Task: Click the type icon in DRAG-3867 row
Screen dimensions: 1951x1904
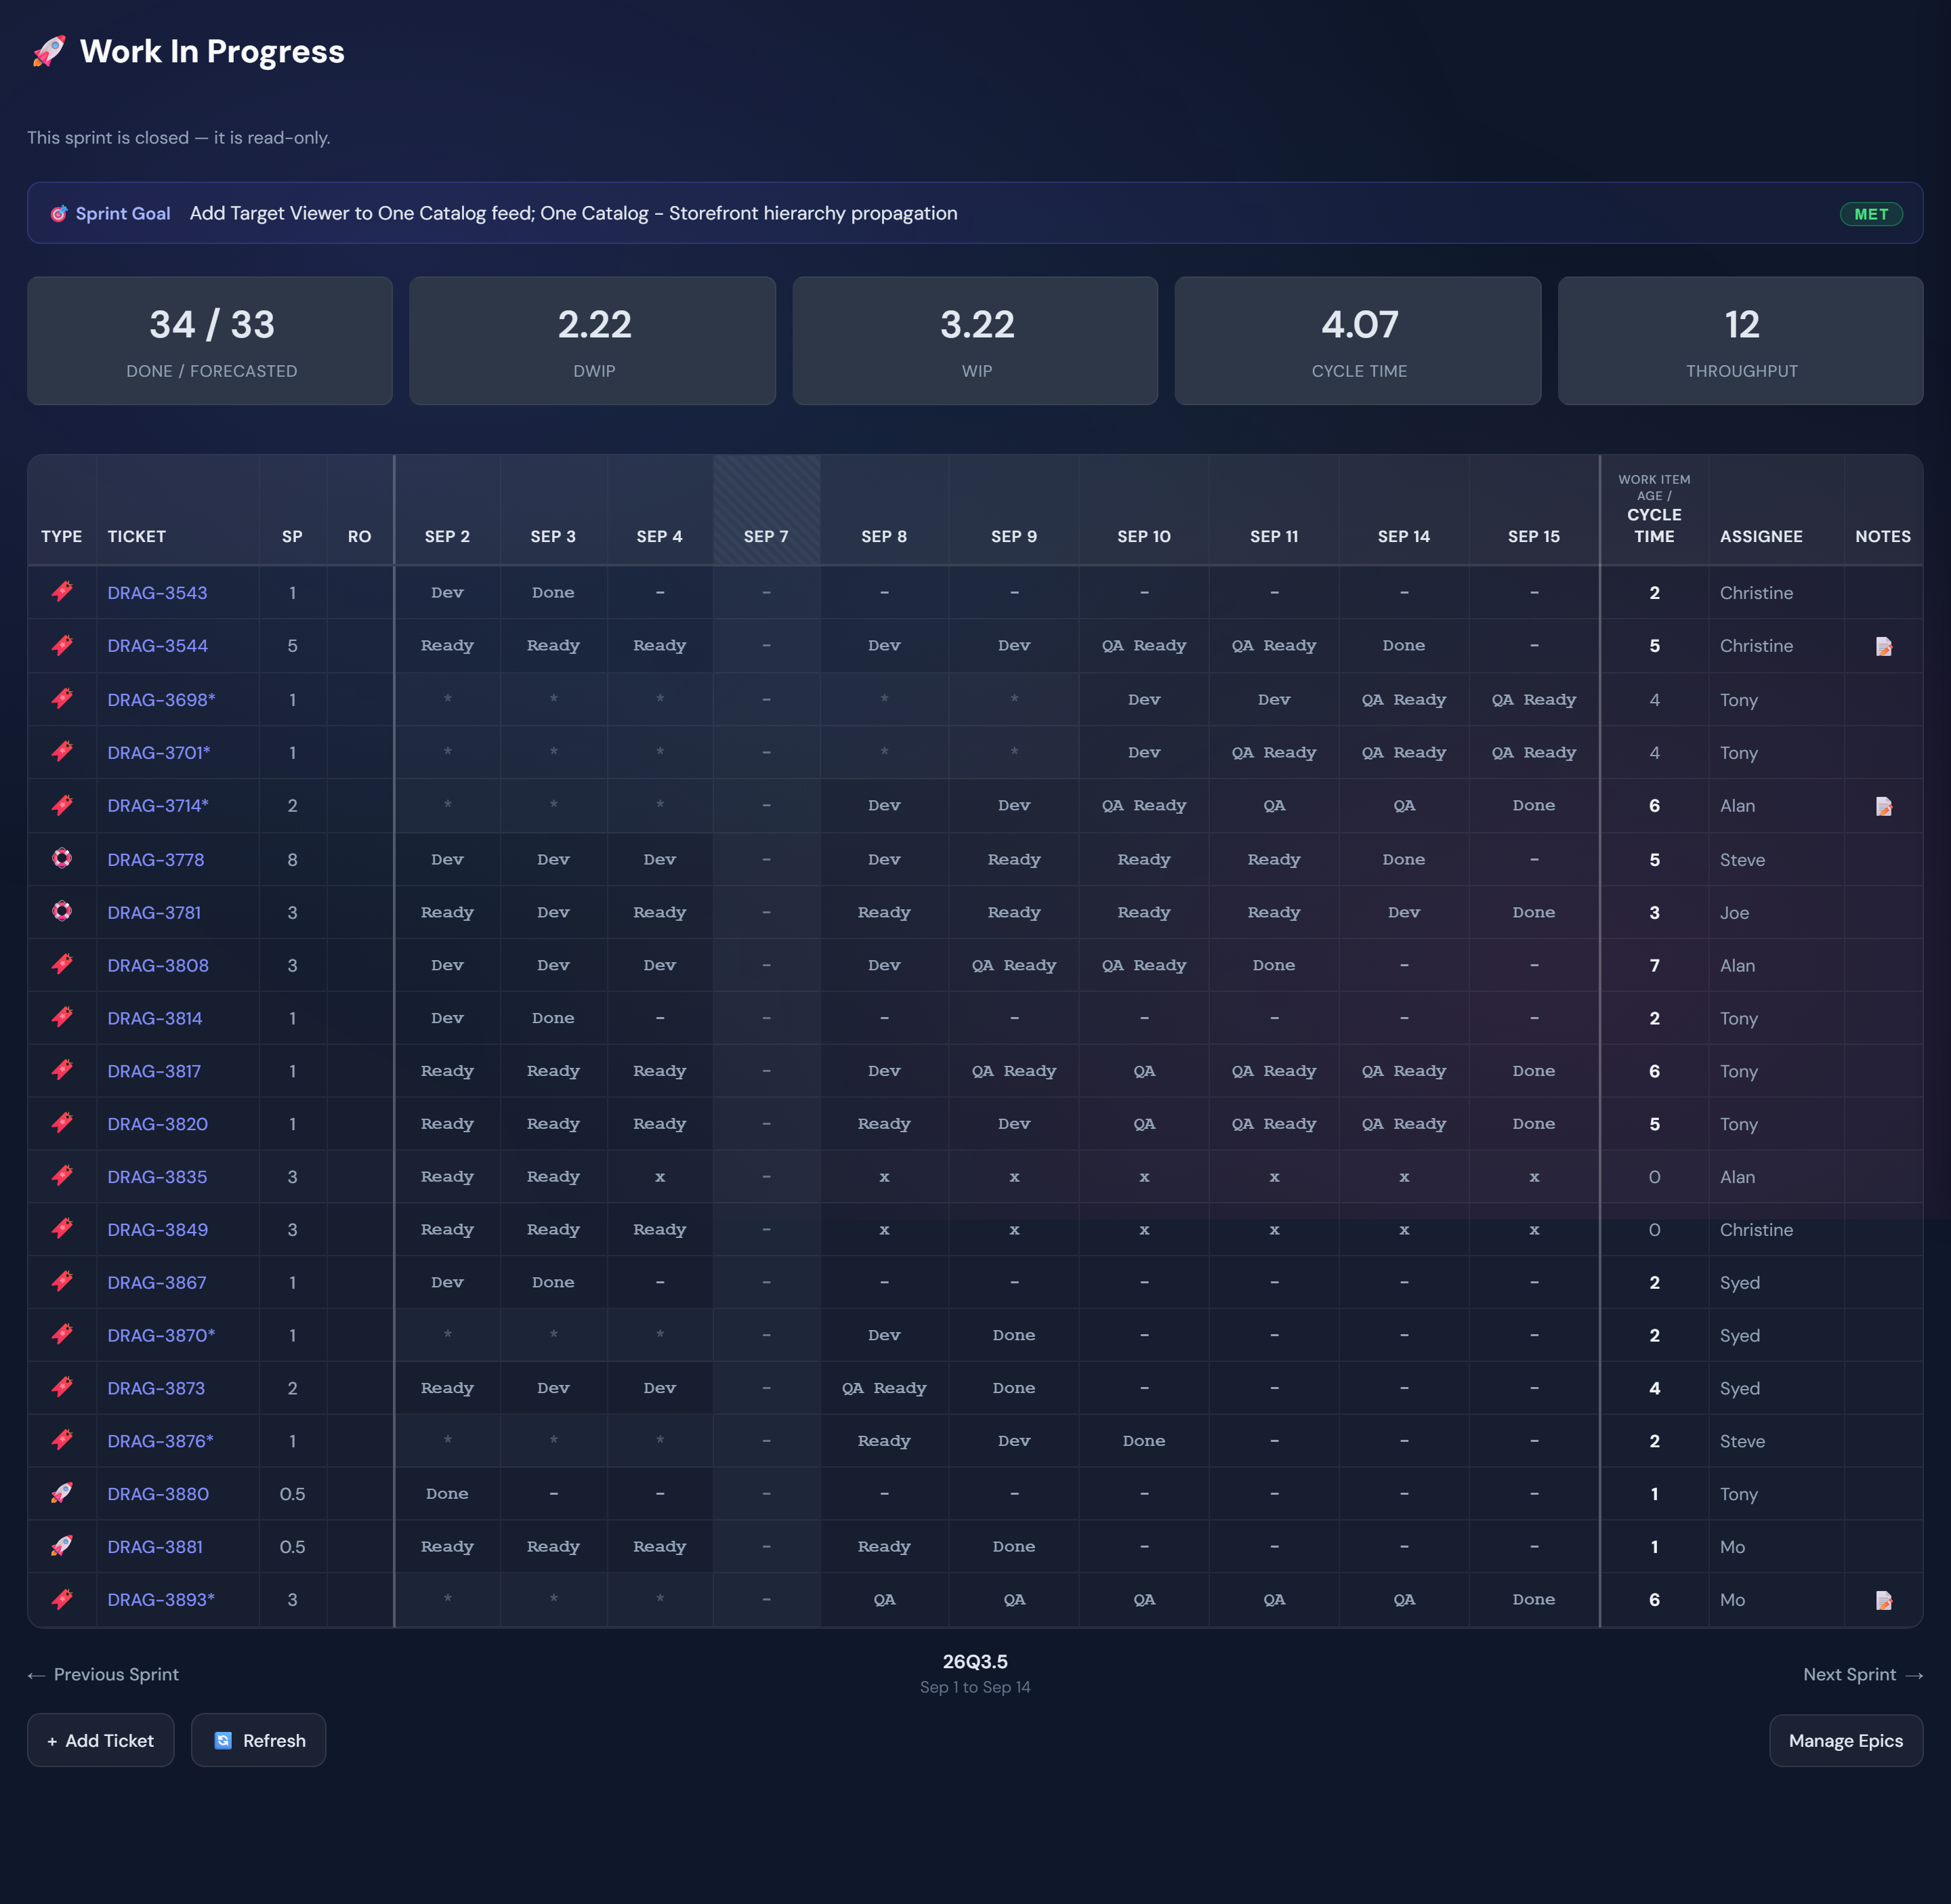Action: [x=62, y=1282]
